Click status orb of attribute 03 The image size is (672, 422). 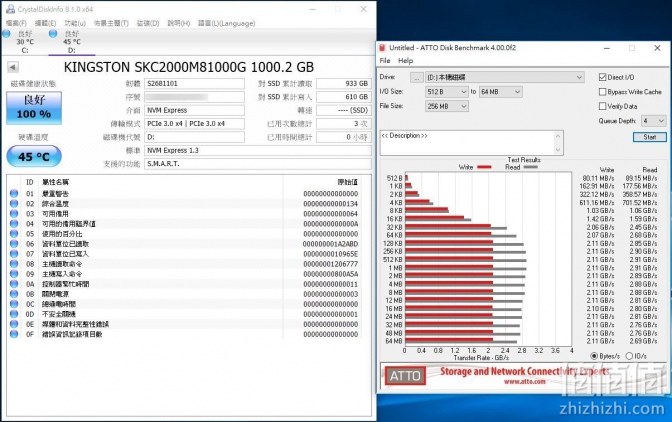pos(14,214)
